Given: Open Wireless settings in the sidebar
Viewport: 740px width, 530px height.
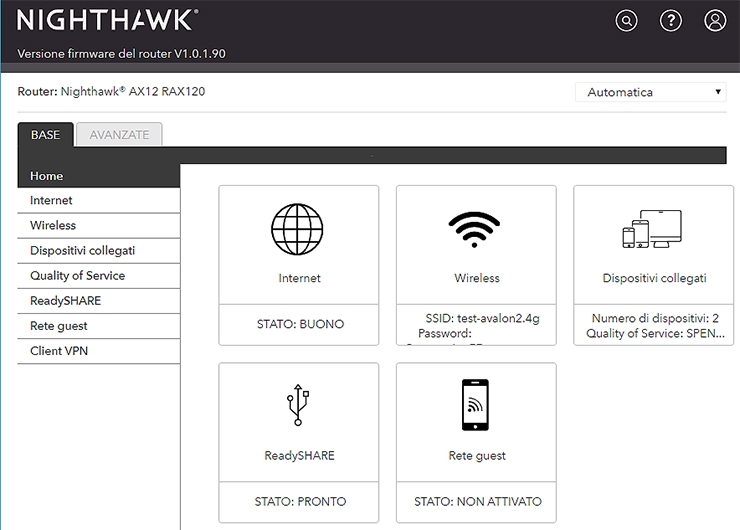Looking at the screenshot, I should 53,226.
